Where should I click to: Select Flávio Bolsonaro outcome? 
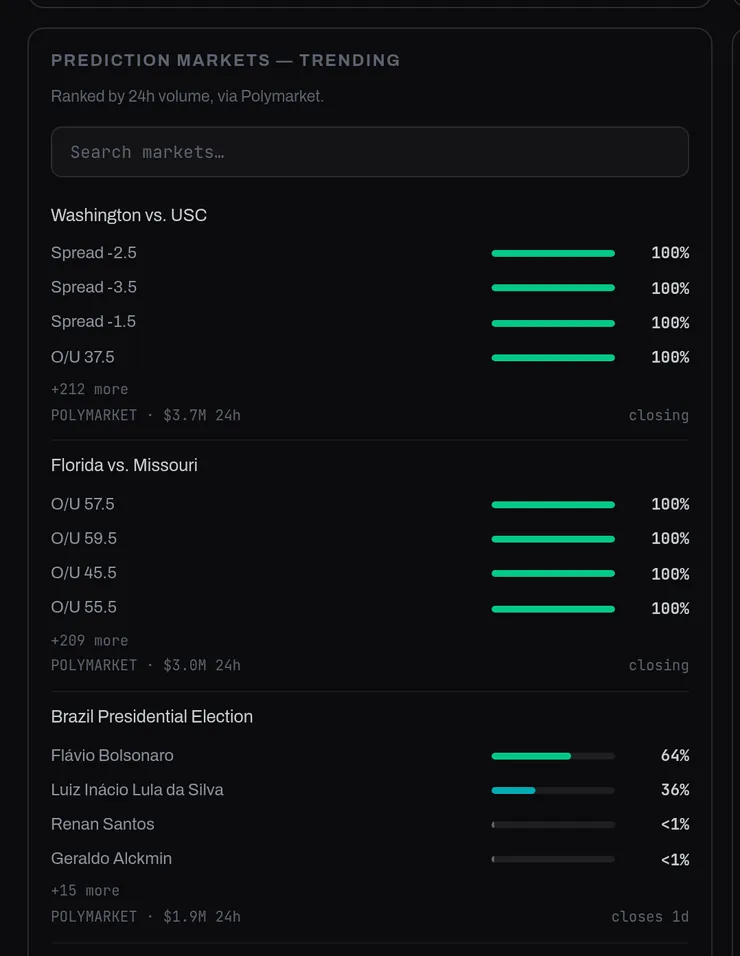coord(370,755)
